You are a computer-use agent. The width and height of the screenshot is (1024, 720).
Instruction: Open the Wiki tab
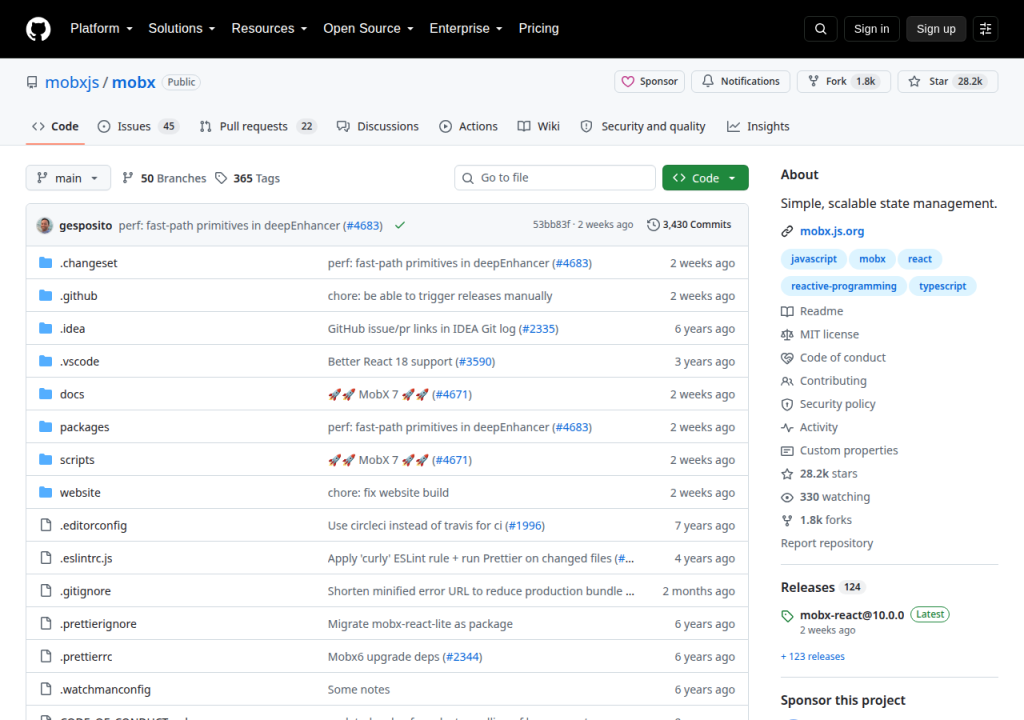click(x=539, y=127)
